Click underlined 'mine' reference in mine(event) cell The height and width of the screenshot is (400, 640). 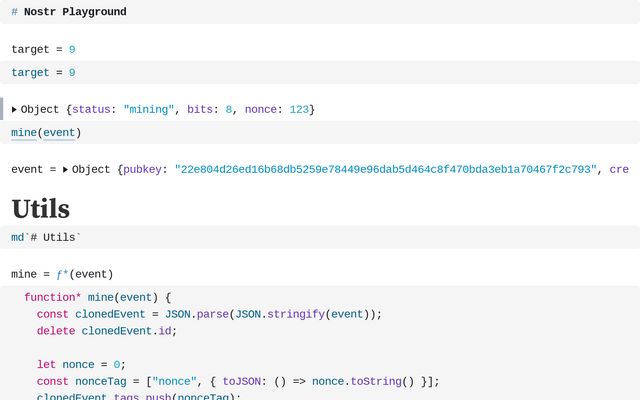coord(24,133)
